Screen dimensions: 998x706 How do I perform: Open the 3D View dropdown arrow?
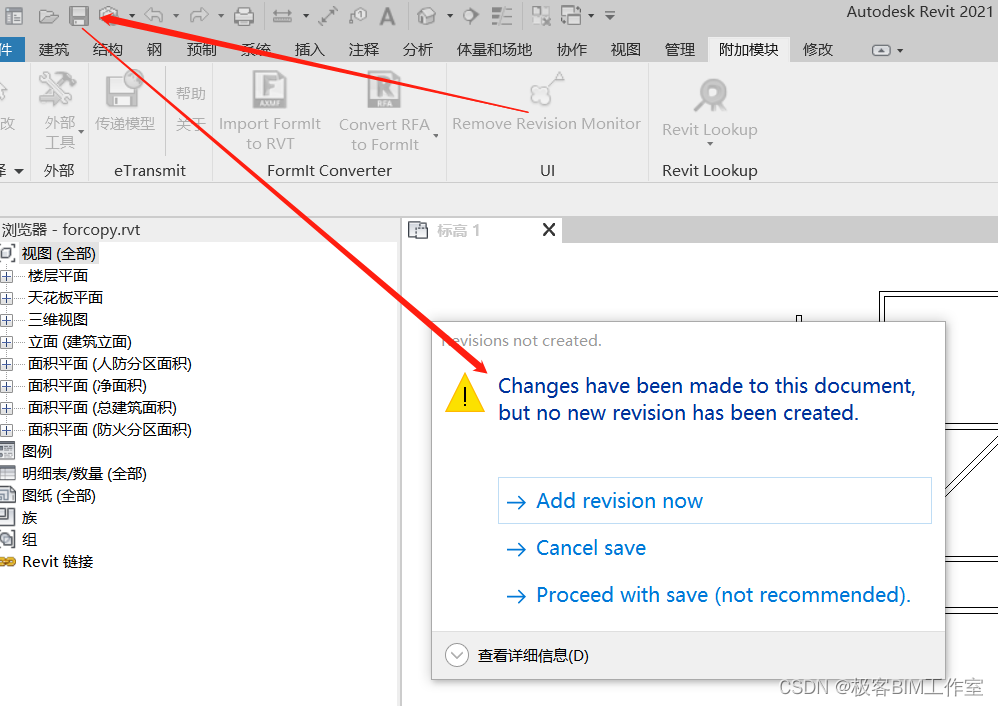(450, 15)
